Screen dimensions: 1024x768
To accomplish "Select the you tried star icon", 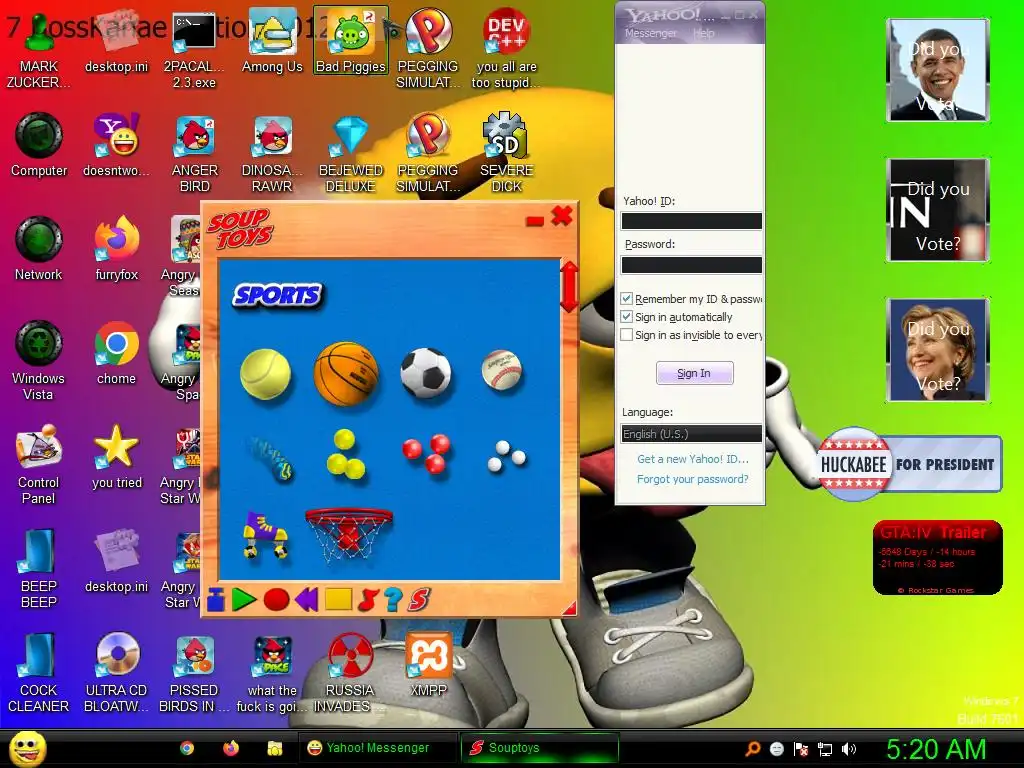I will pyautogui.click(x=117, y=456).
